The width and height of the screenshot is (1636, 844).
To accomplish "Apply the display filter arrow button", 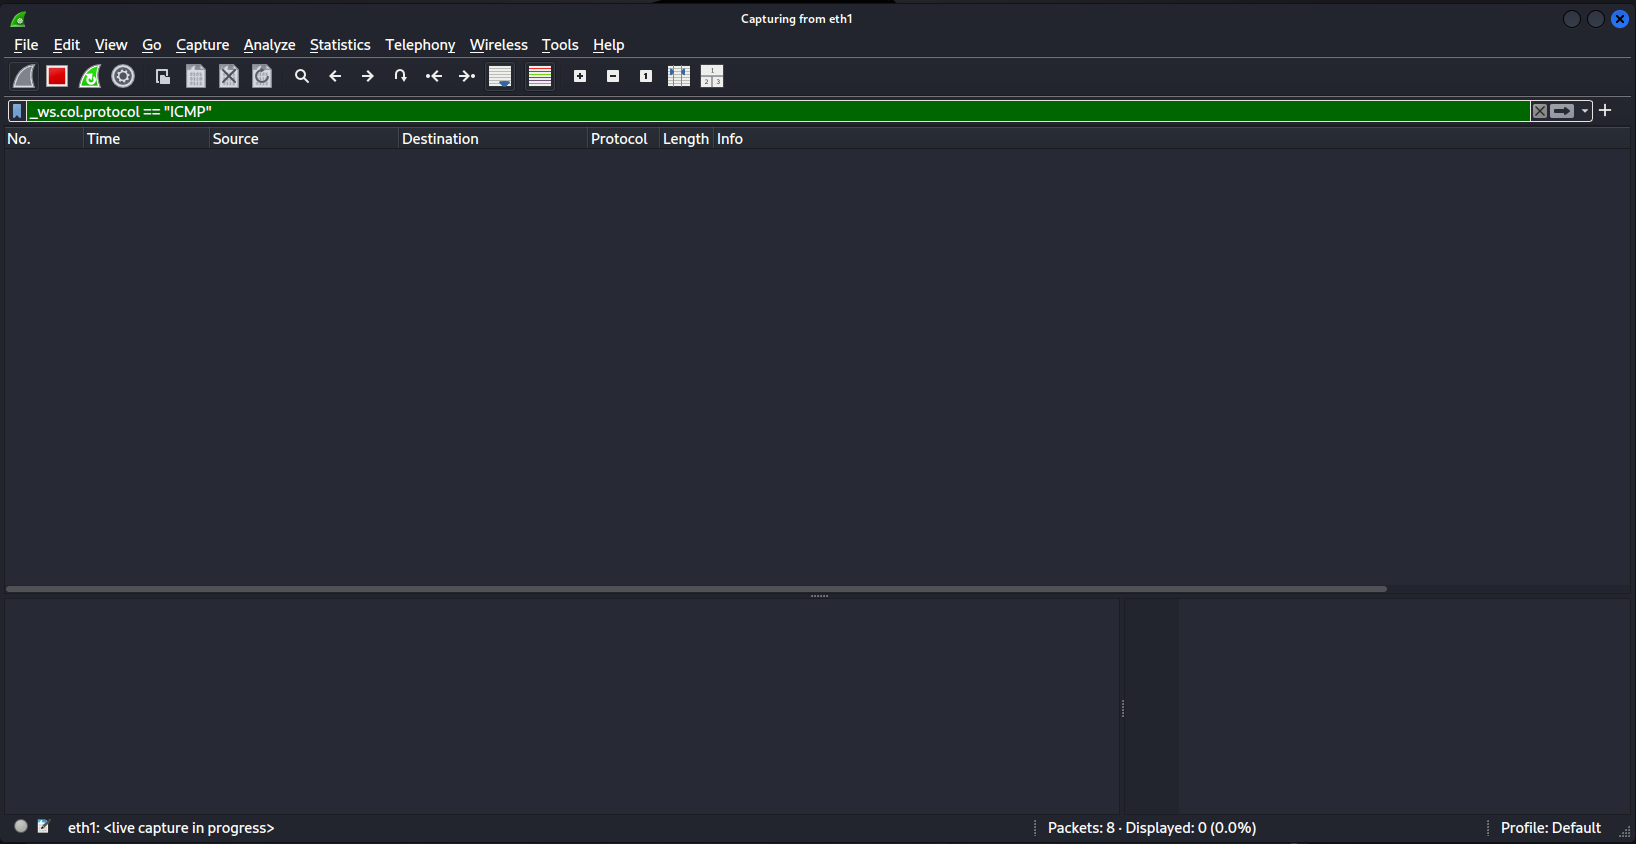I will click(x=1562, y=111).
